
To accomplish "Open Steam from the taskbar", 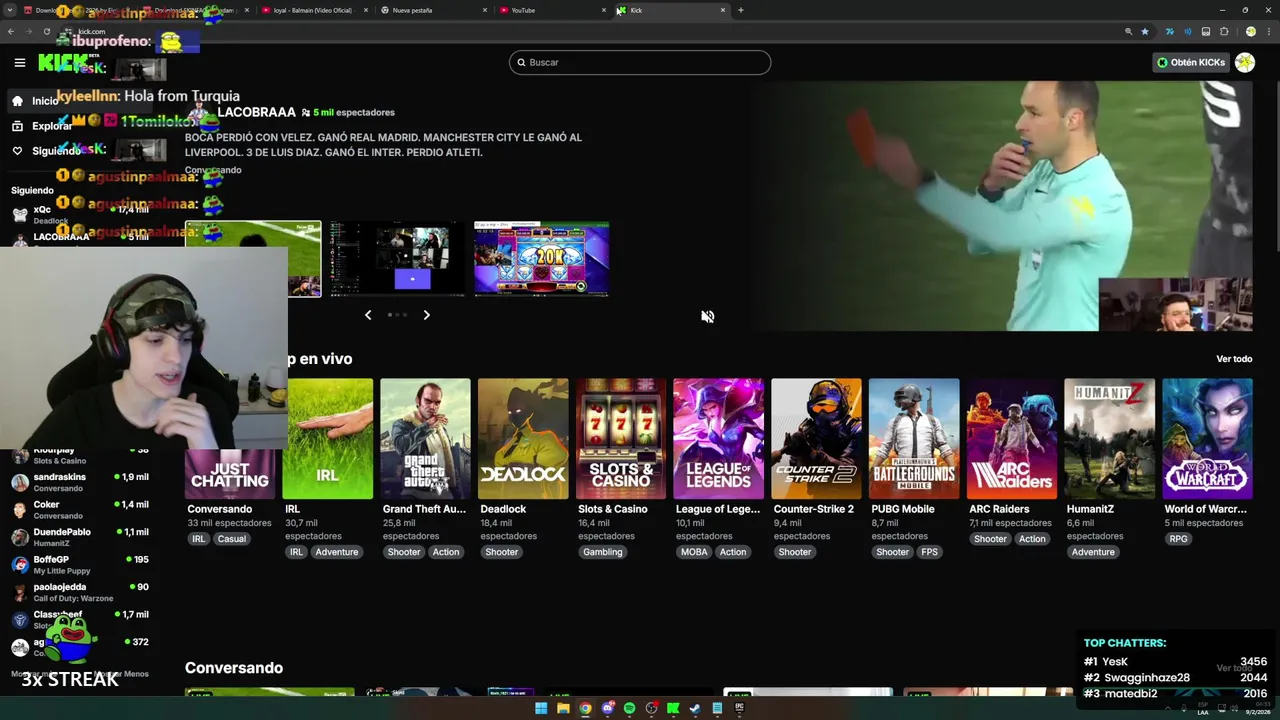I will tap(695, 708).
